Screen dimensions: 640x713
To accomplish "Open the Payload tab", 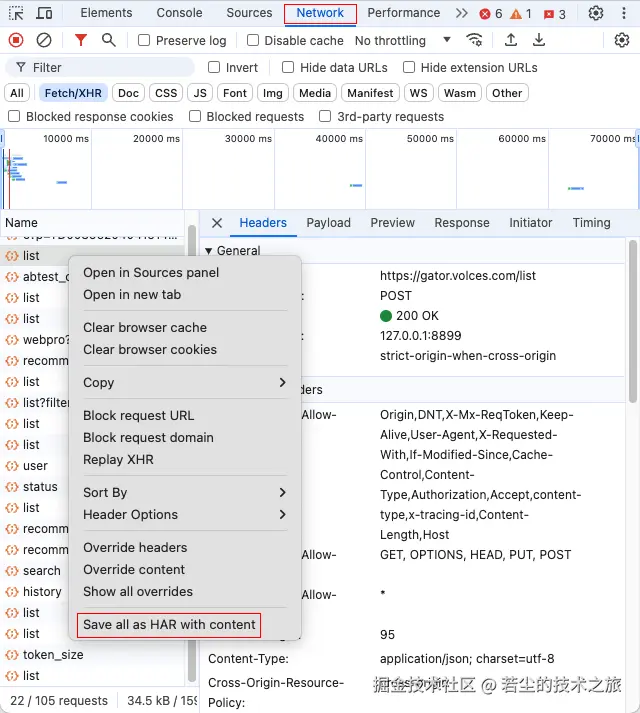I will [x=328, y=223].
